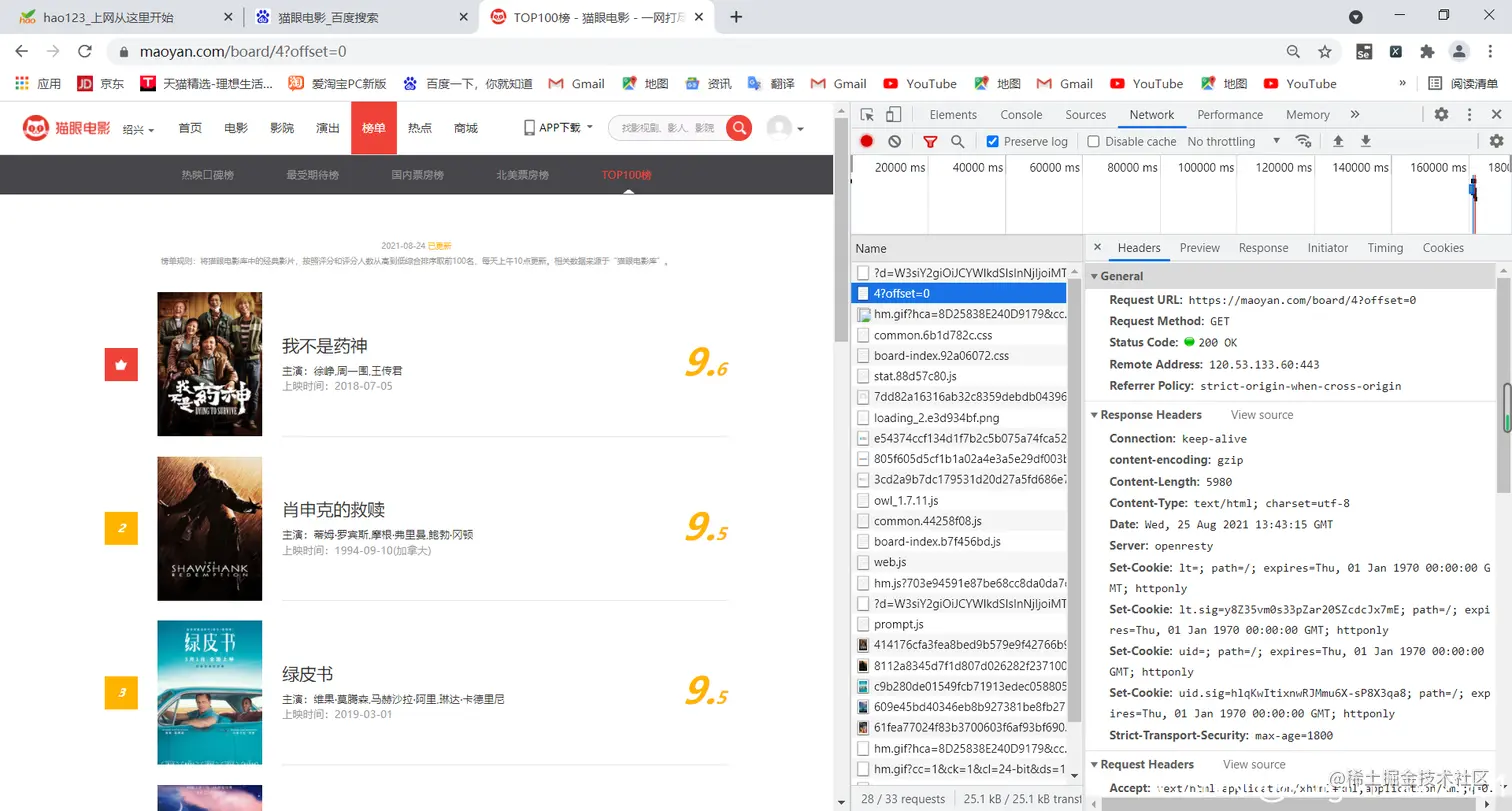Toggle the device toolbar icon in DevTools
This screenshot has width=1512, height=811.
coord(894,114)
